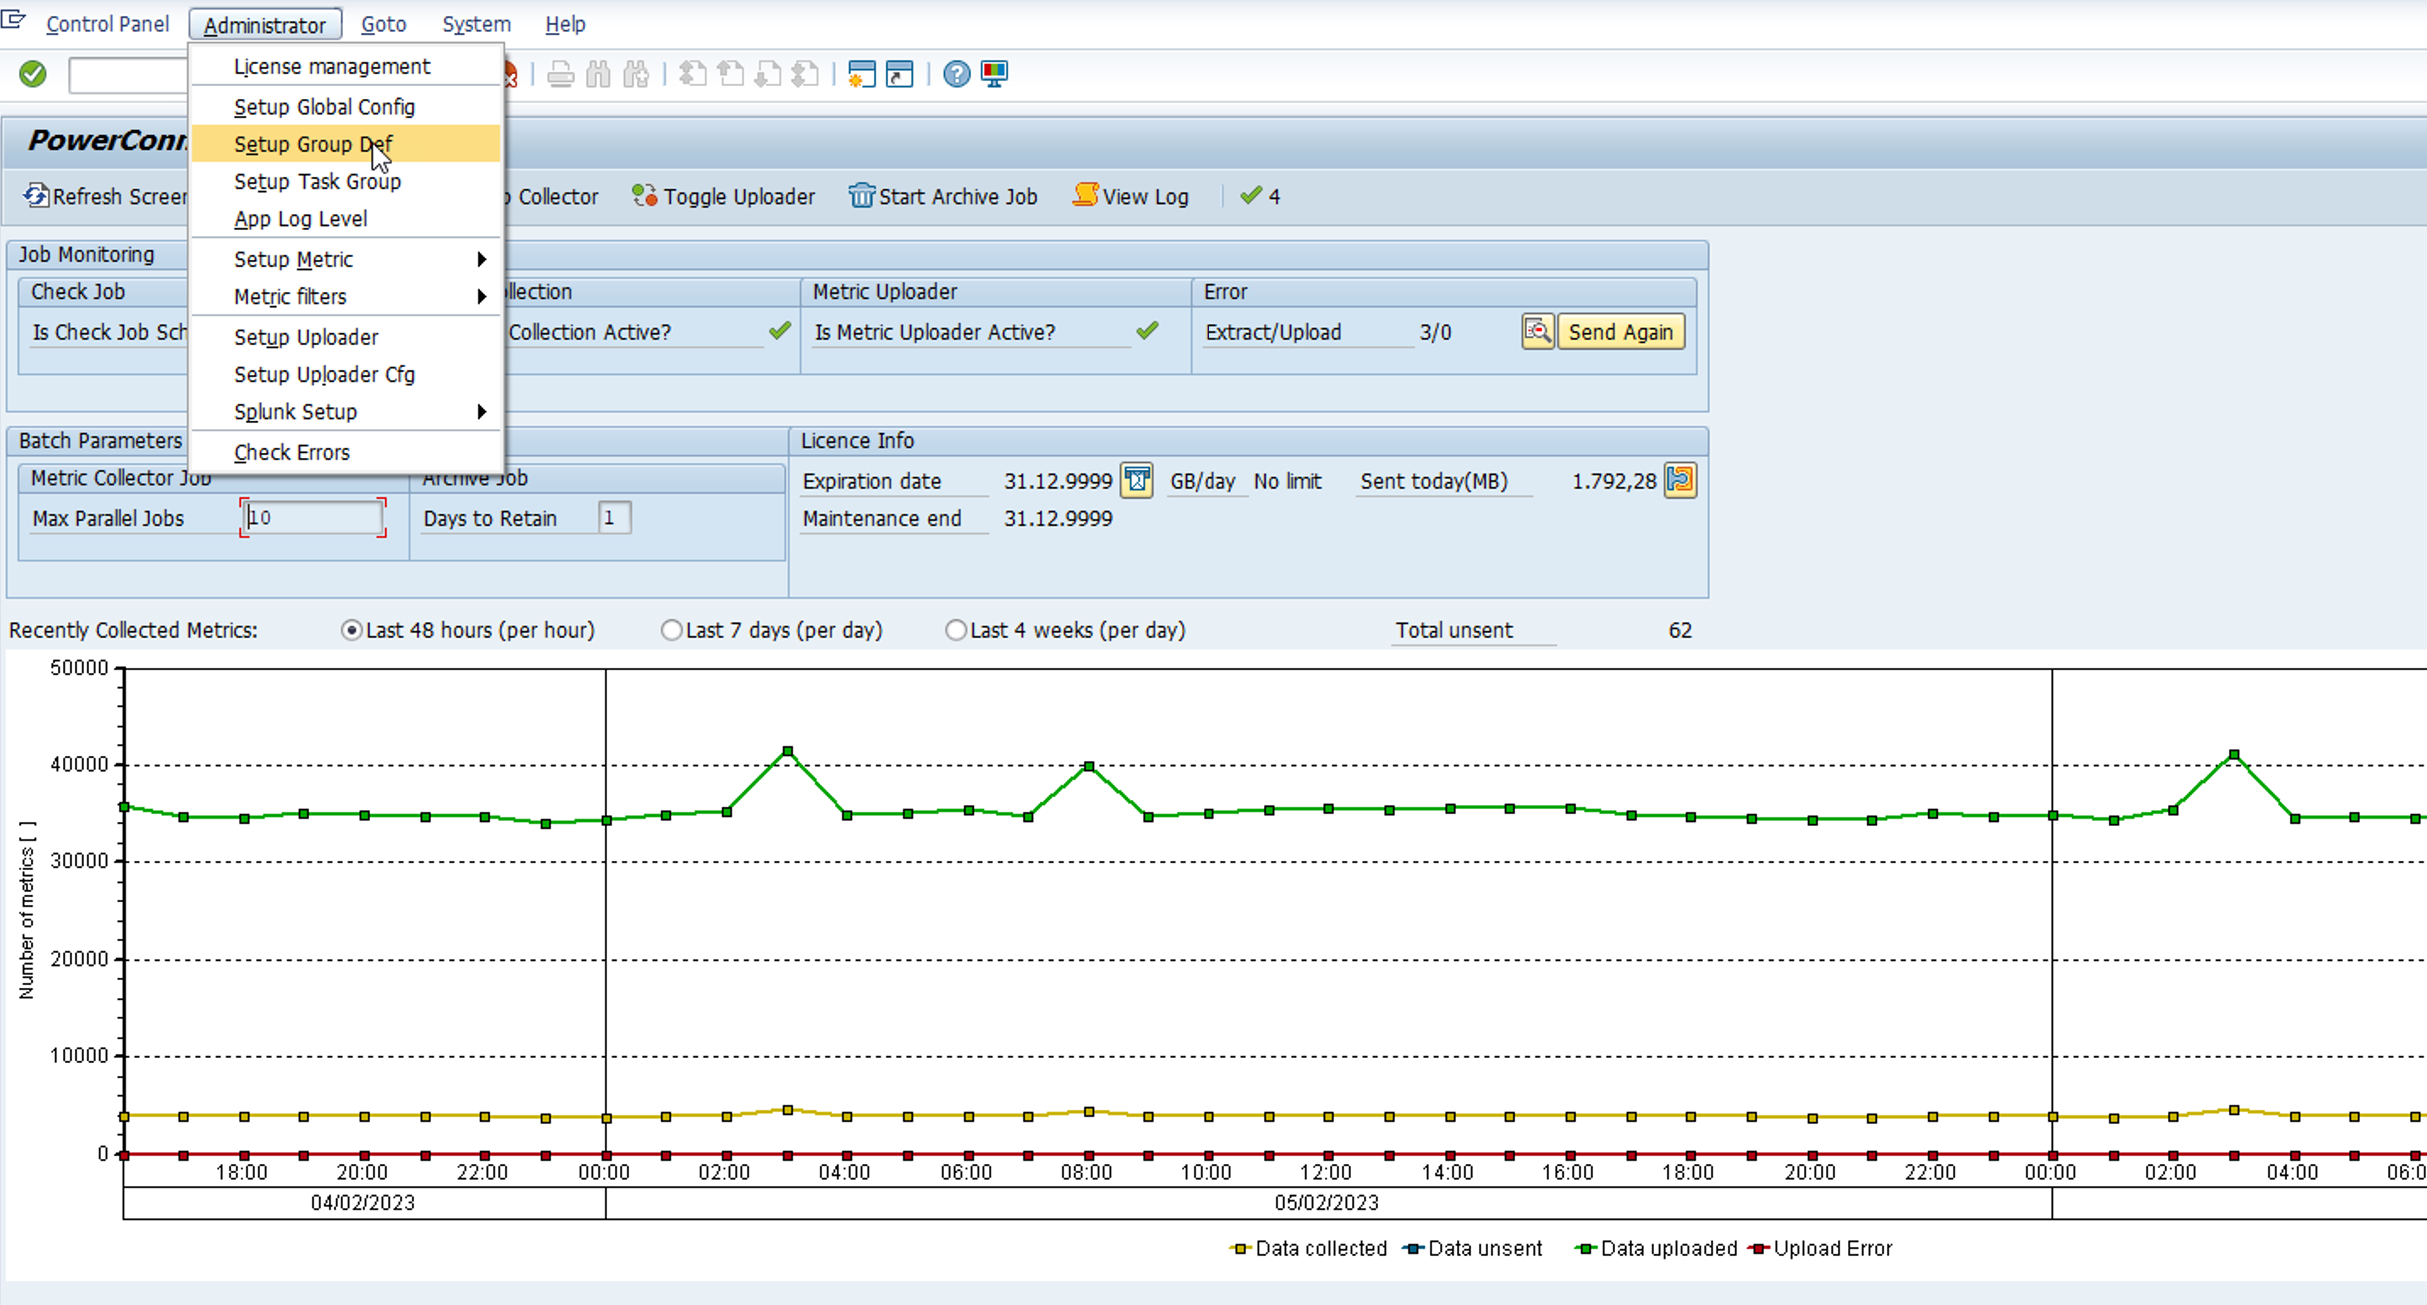Click the Help question mark icon
The height and width of the screenshot is (1305, 2427).
[956, 74]
